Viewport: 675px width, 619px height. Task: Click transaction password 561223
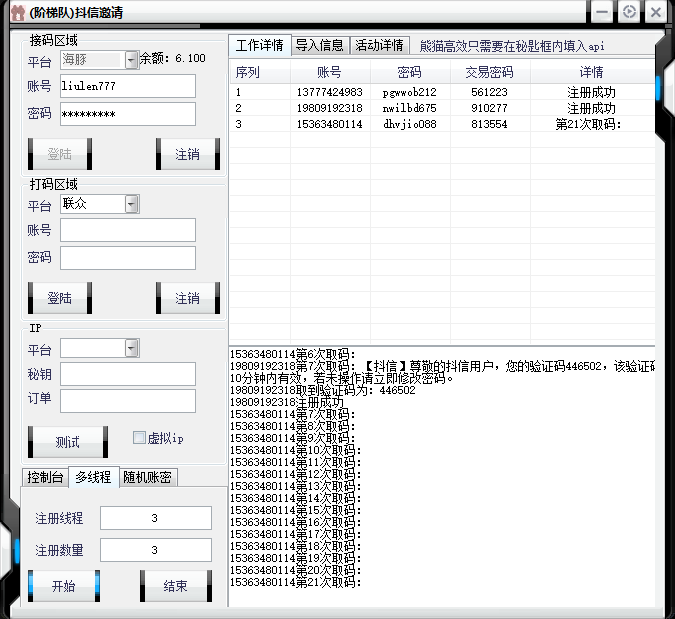489,92
